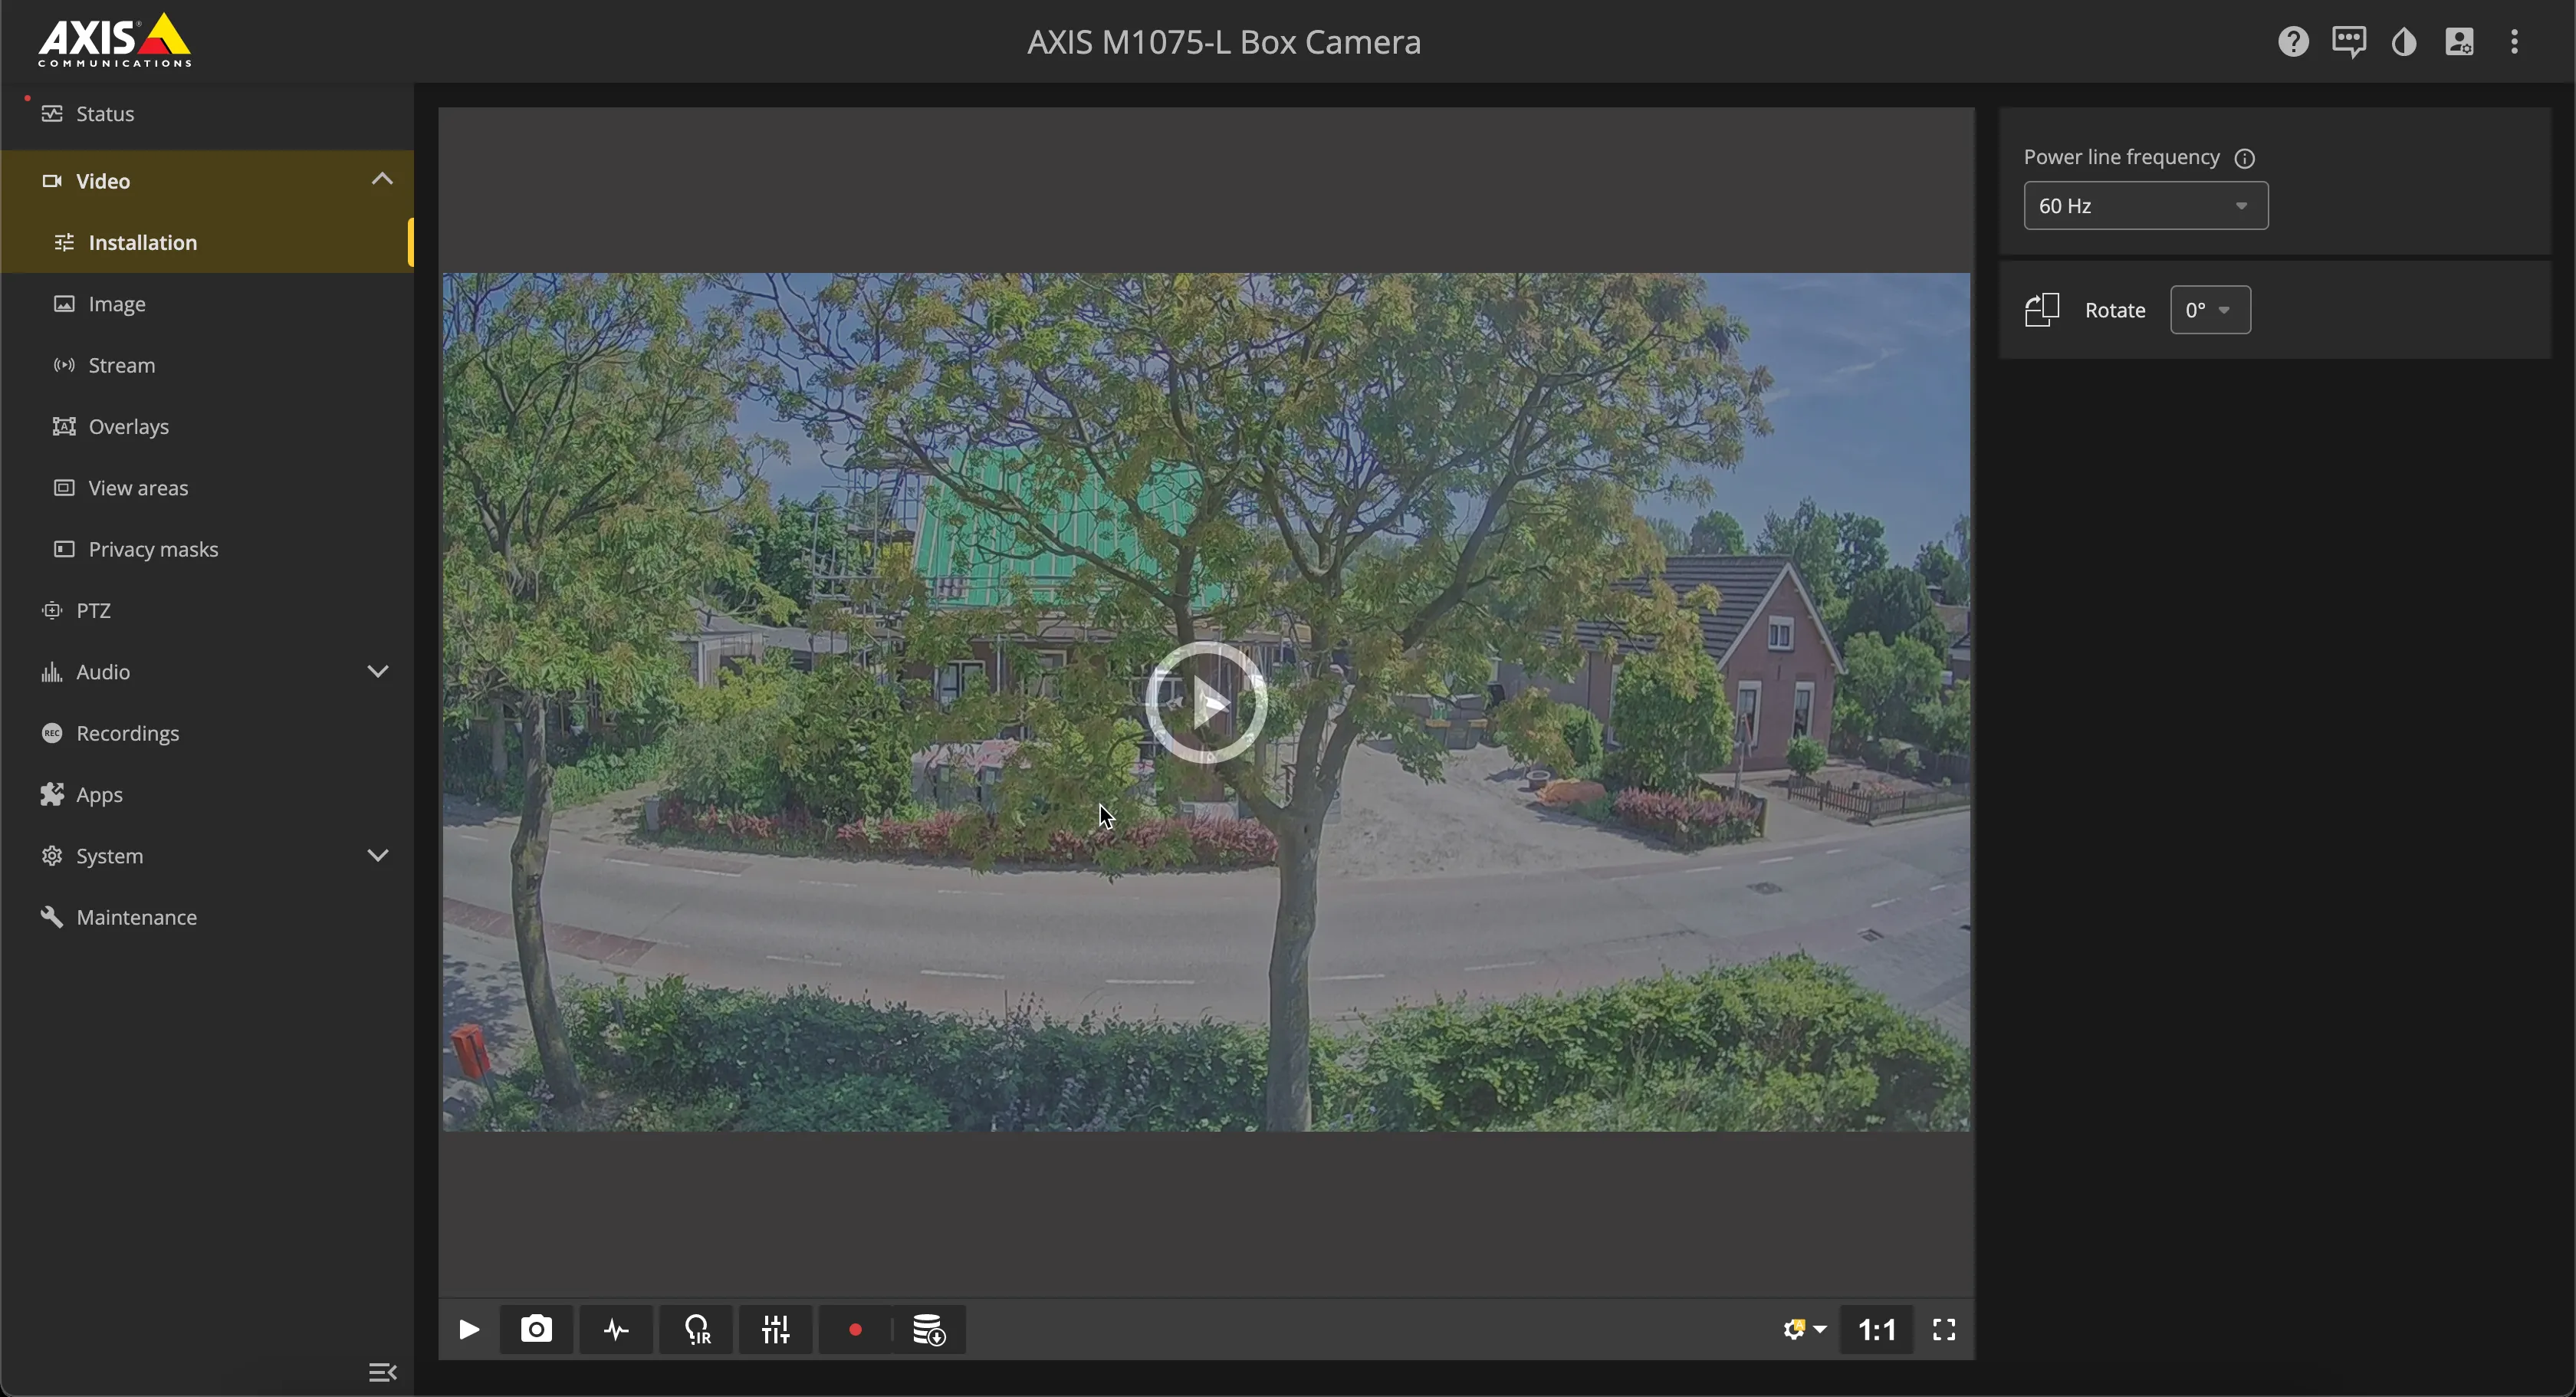Open the Recordings page
Viewport: 2576px width, 1397px height.
pos(207,733)
